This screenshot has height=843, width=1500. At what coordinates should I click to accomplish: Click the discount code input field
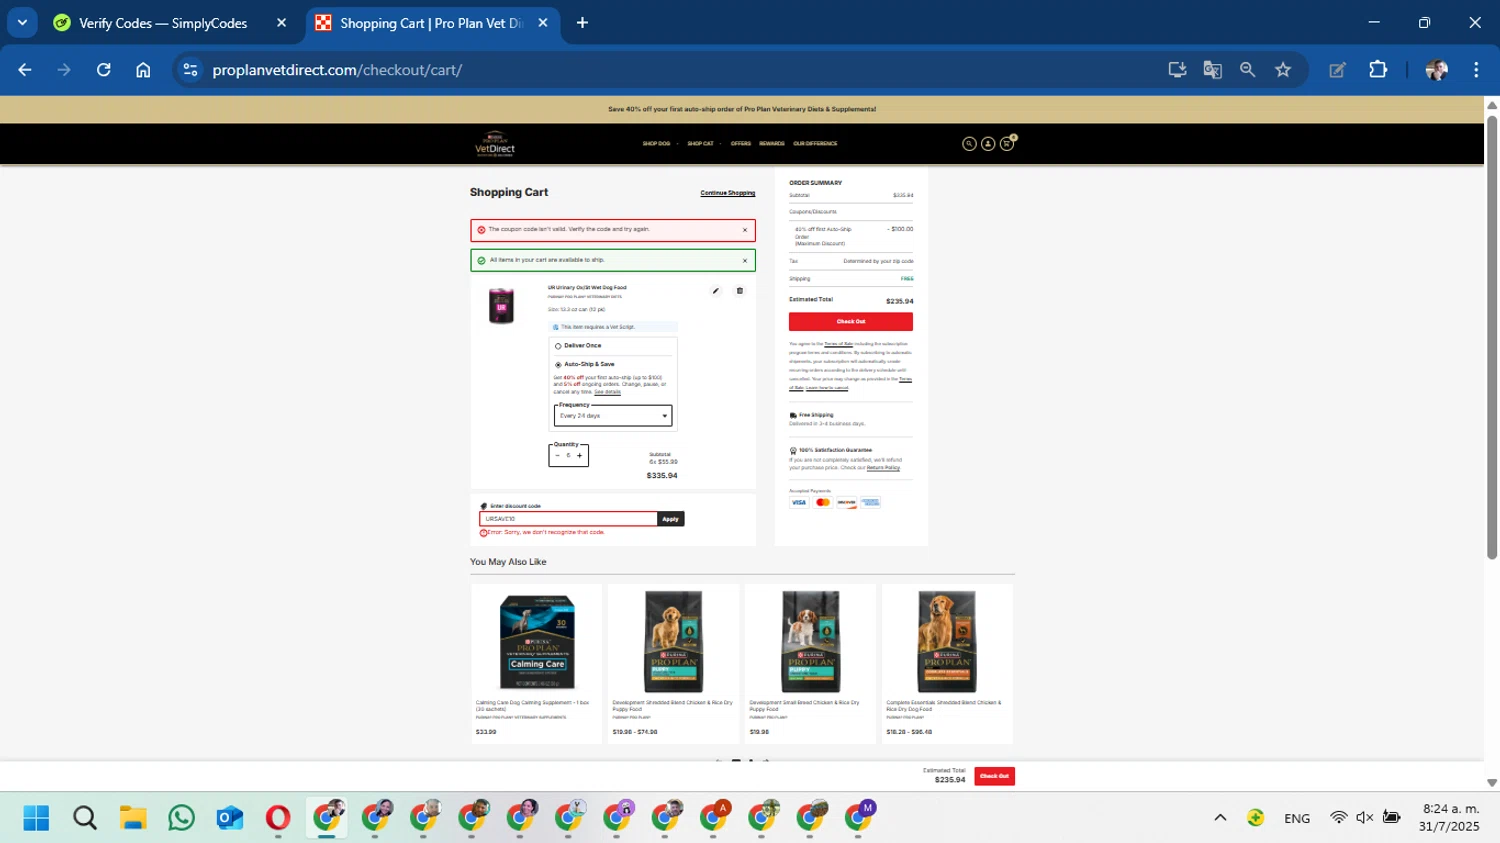pos(568,519)
